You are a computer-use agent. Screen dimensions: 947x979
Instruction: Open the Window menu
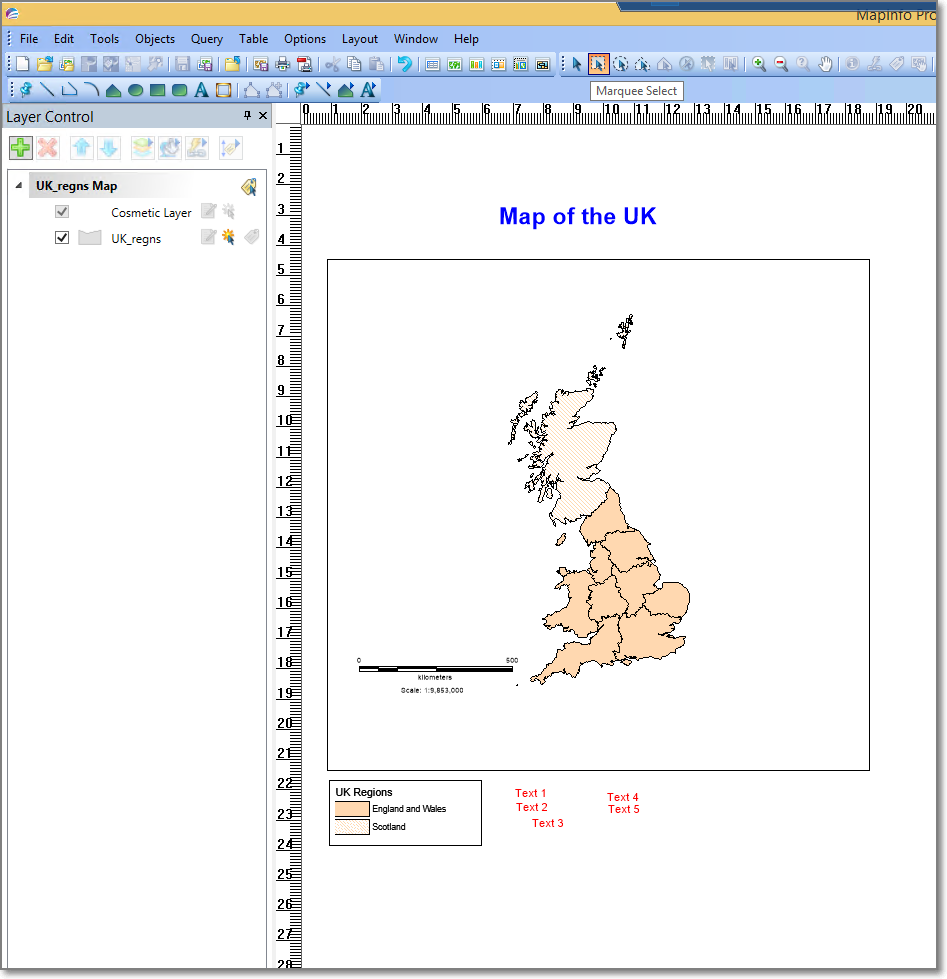pyautogui.click(x=416, y=39)
